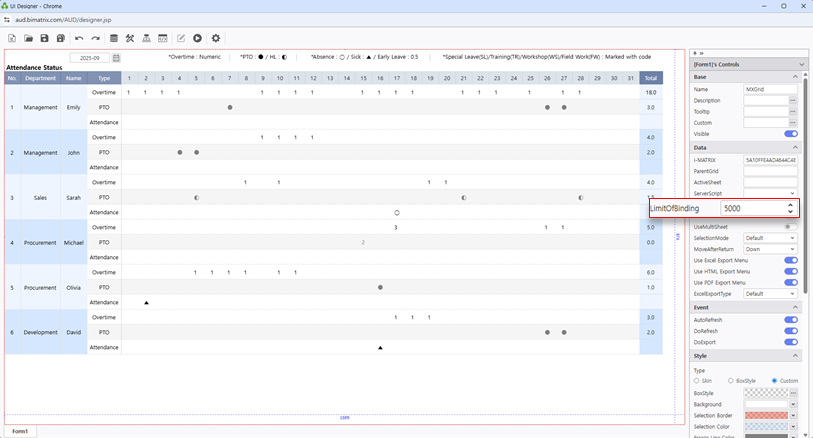Viewport: 813px width, 438px height.
Task: Click the Redo arrow icon
Action: click(x=95, y=38)
